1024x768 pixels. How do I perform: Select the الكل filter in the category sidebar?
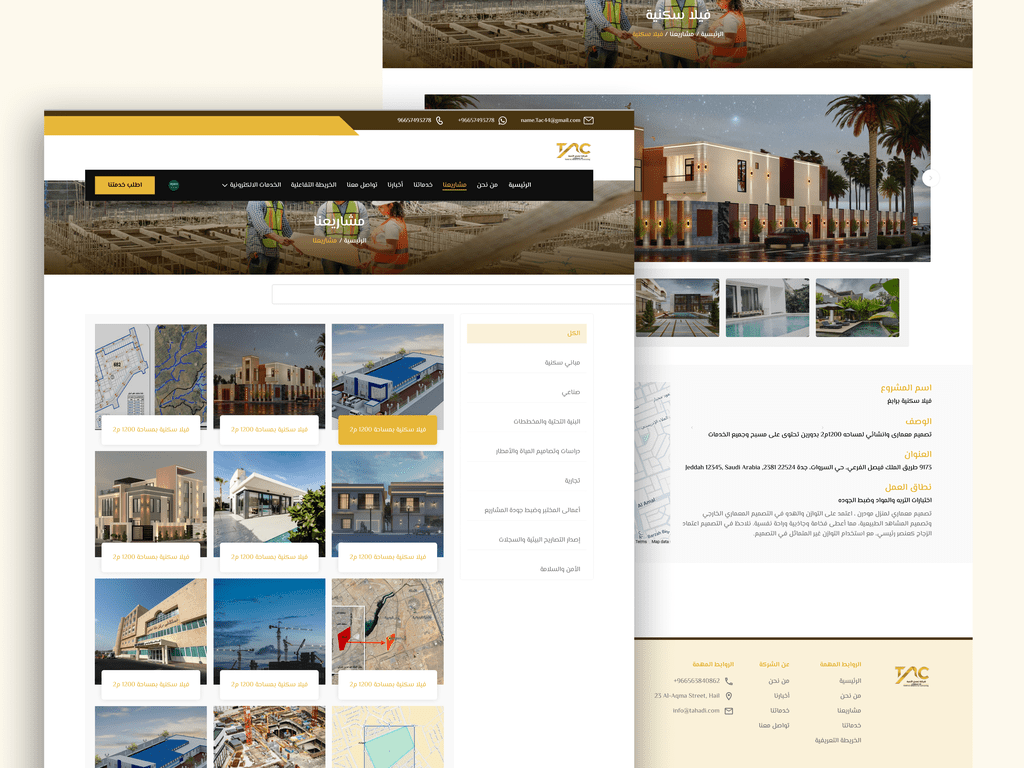(526, 333)
